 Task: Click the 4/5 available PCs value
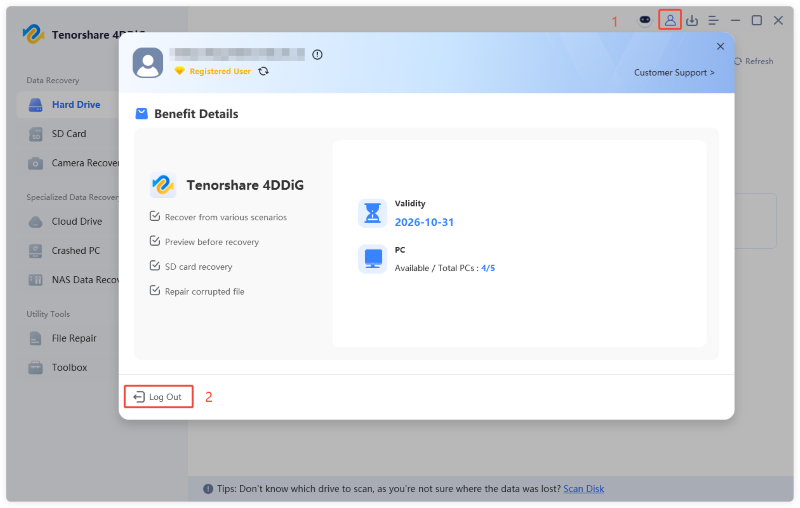pyautogui.click(x=488, y=268)
